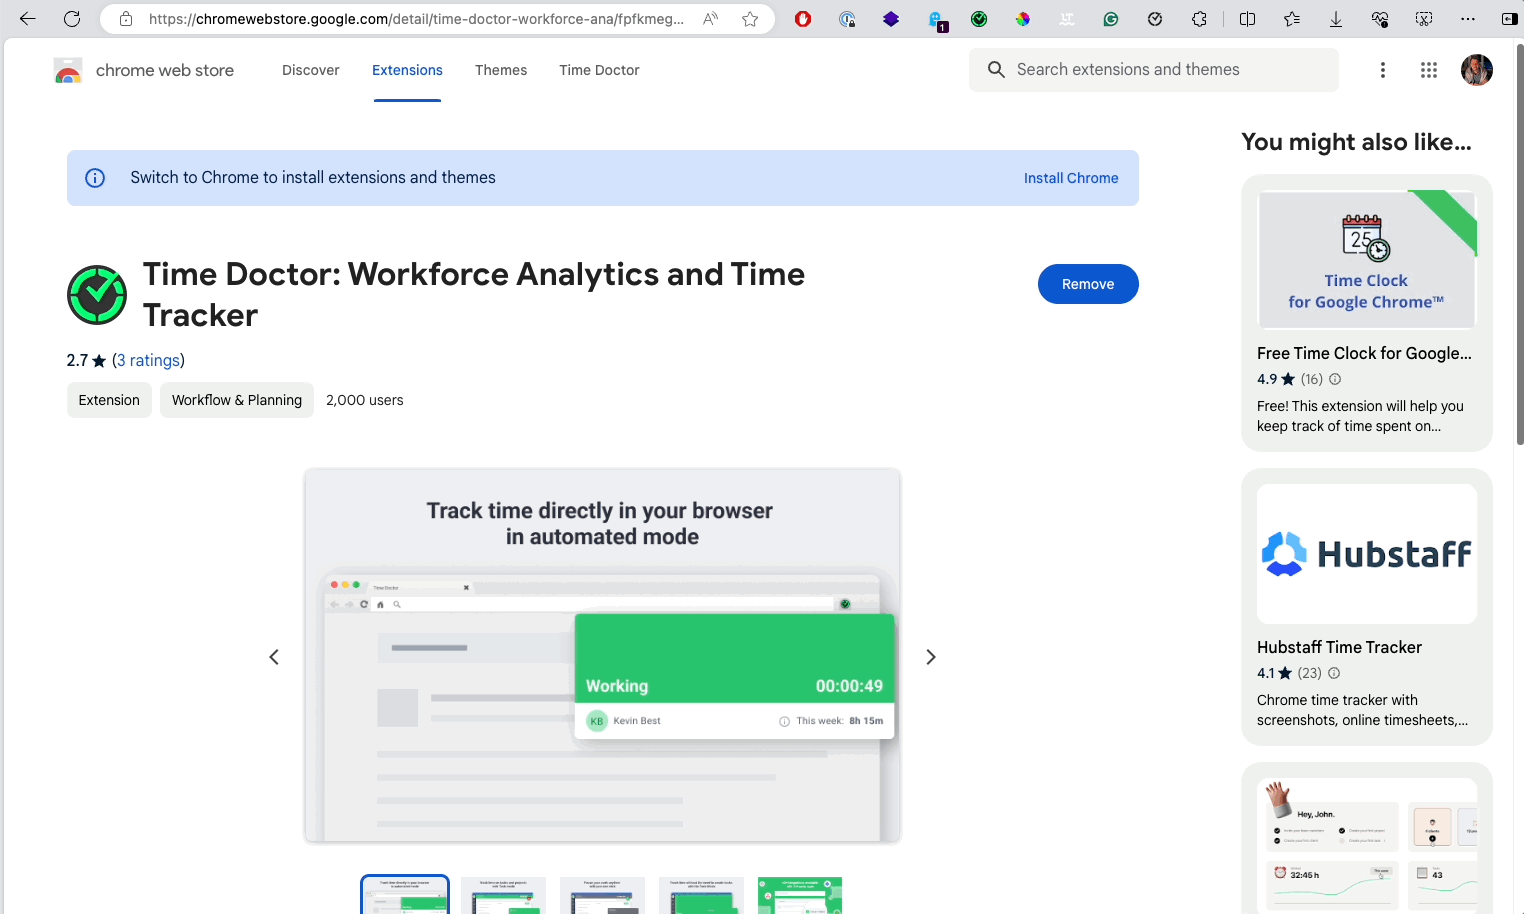
Task: Open the Google apps launcher grid
Action: pos(1428,70)
